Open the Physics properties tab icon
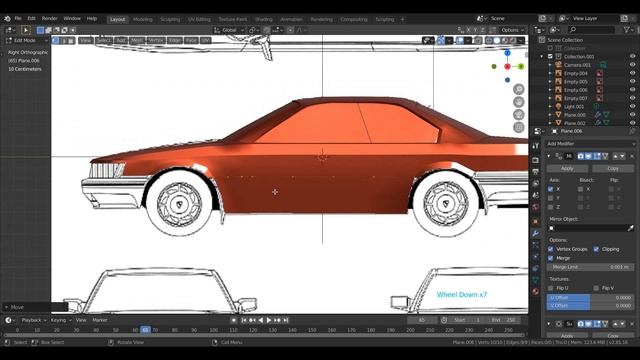The image size is (640, 360). click(x=536, y=257)
